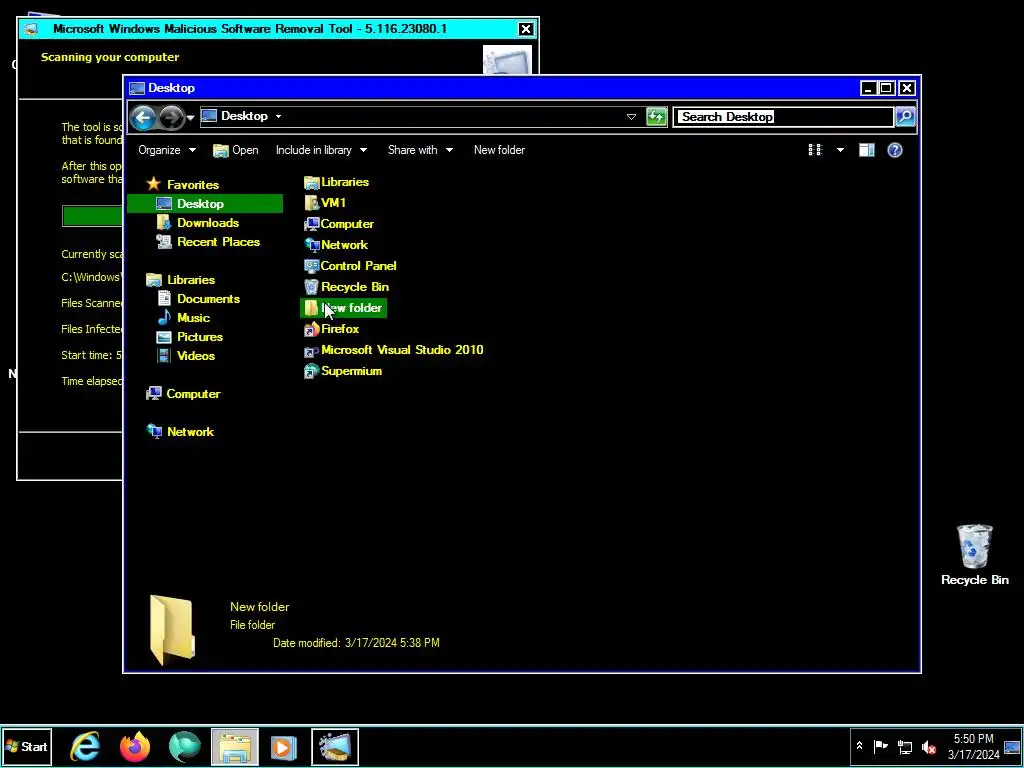The width and height of the screenshot is (1024, 768).
Task: Toggle the preview pane icon
Action: tap(867, 150)
